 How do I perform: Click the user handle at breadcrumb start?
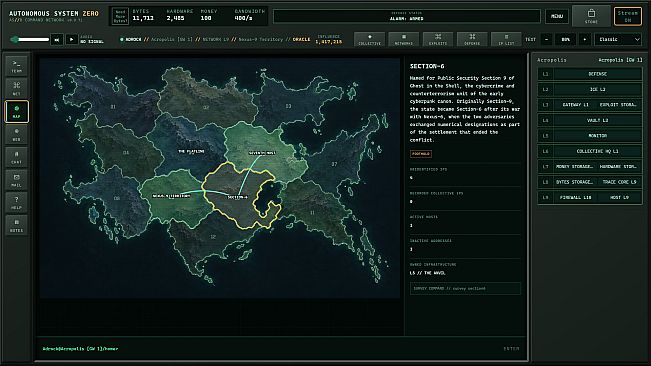[x=133, y=39]
